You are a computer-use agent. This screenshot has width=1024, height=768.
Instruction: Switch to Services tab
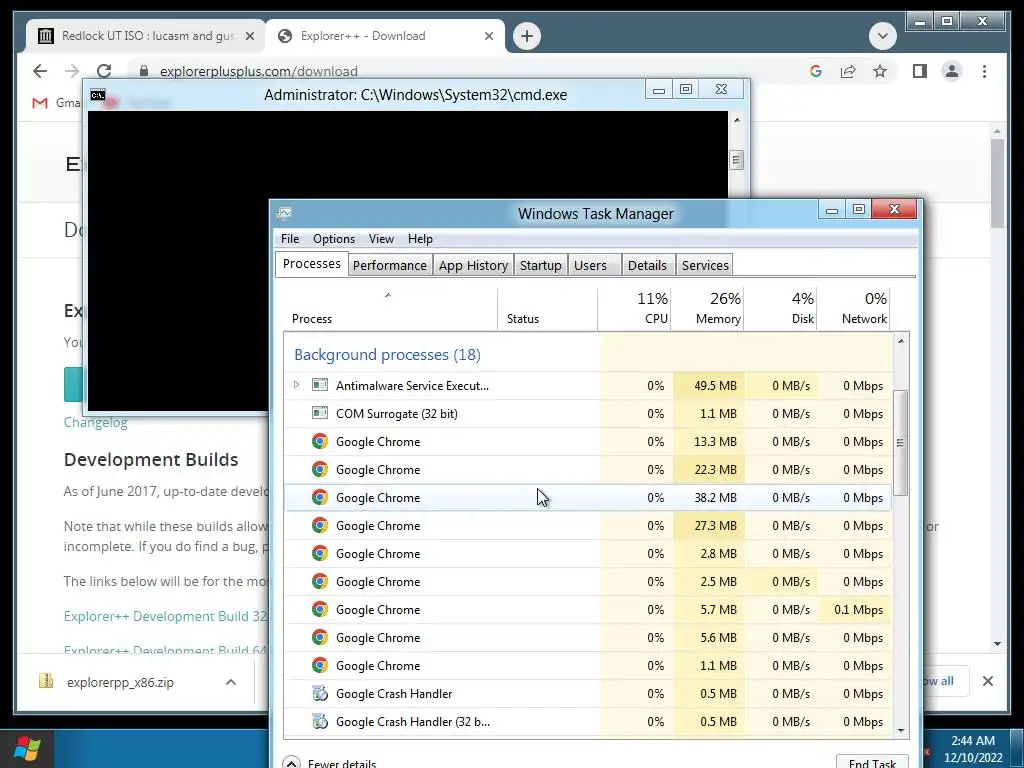tap(705, 265)
